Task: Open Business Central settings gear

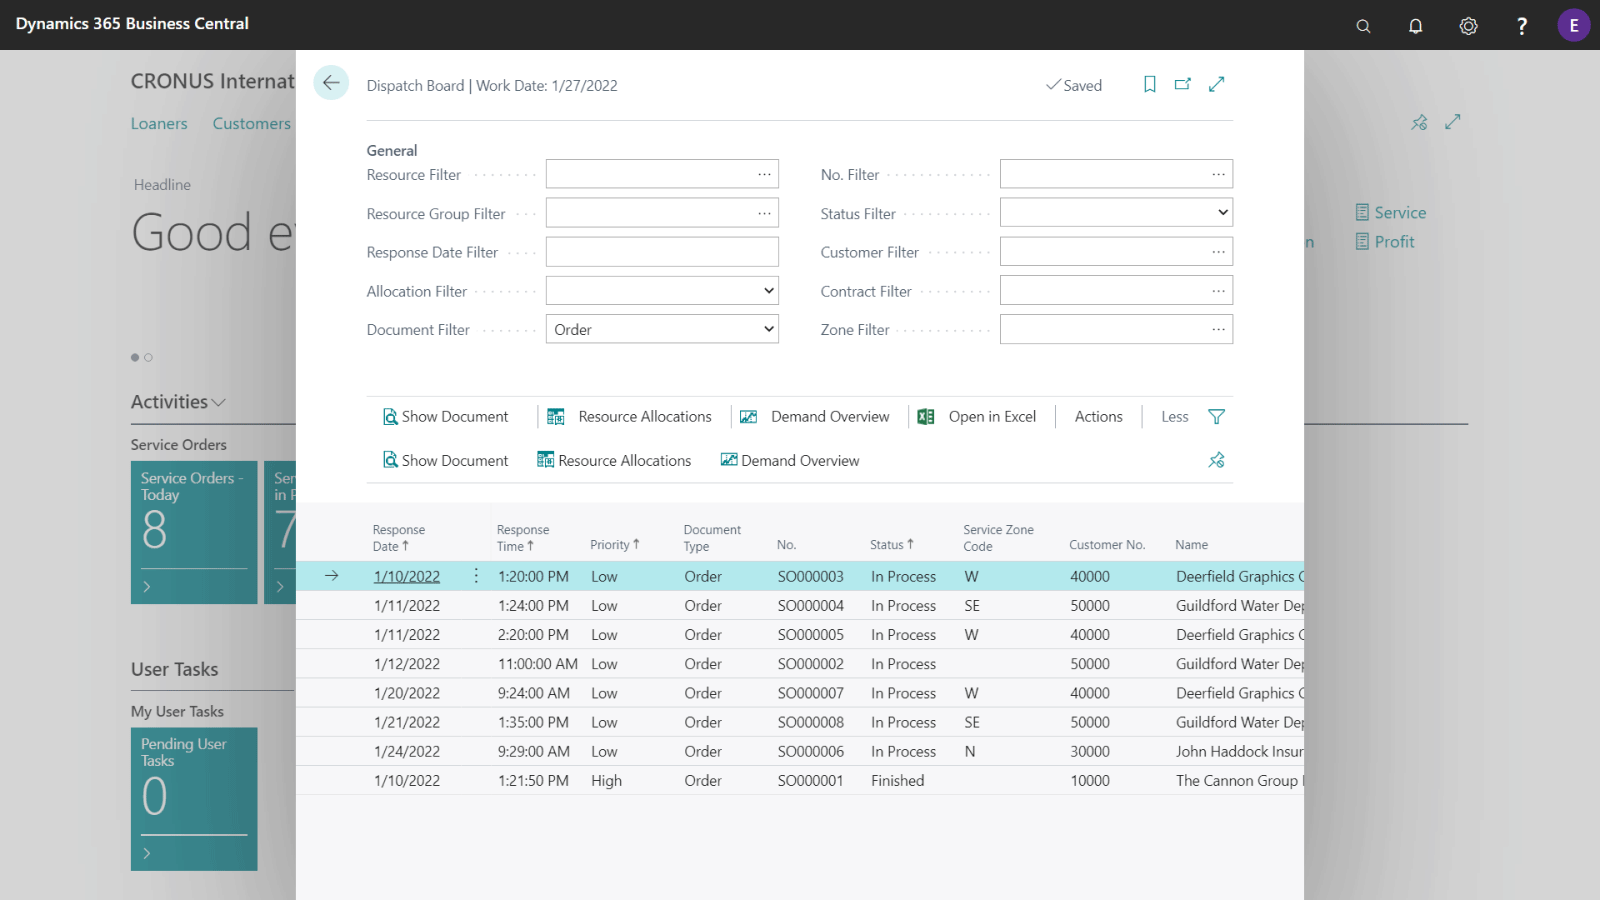Action: point(1468,25)
